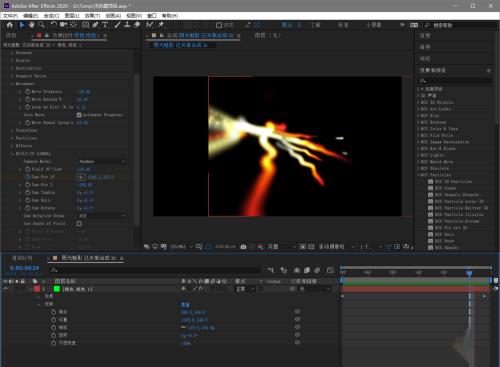Select BCC Particle System effect in list

457,221
